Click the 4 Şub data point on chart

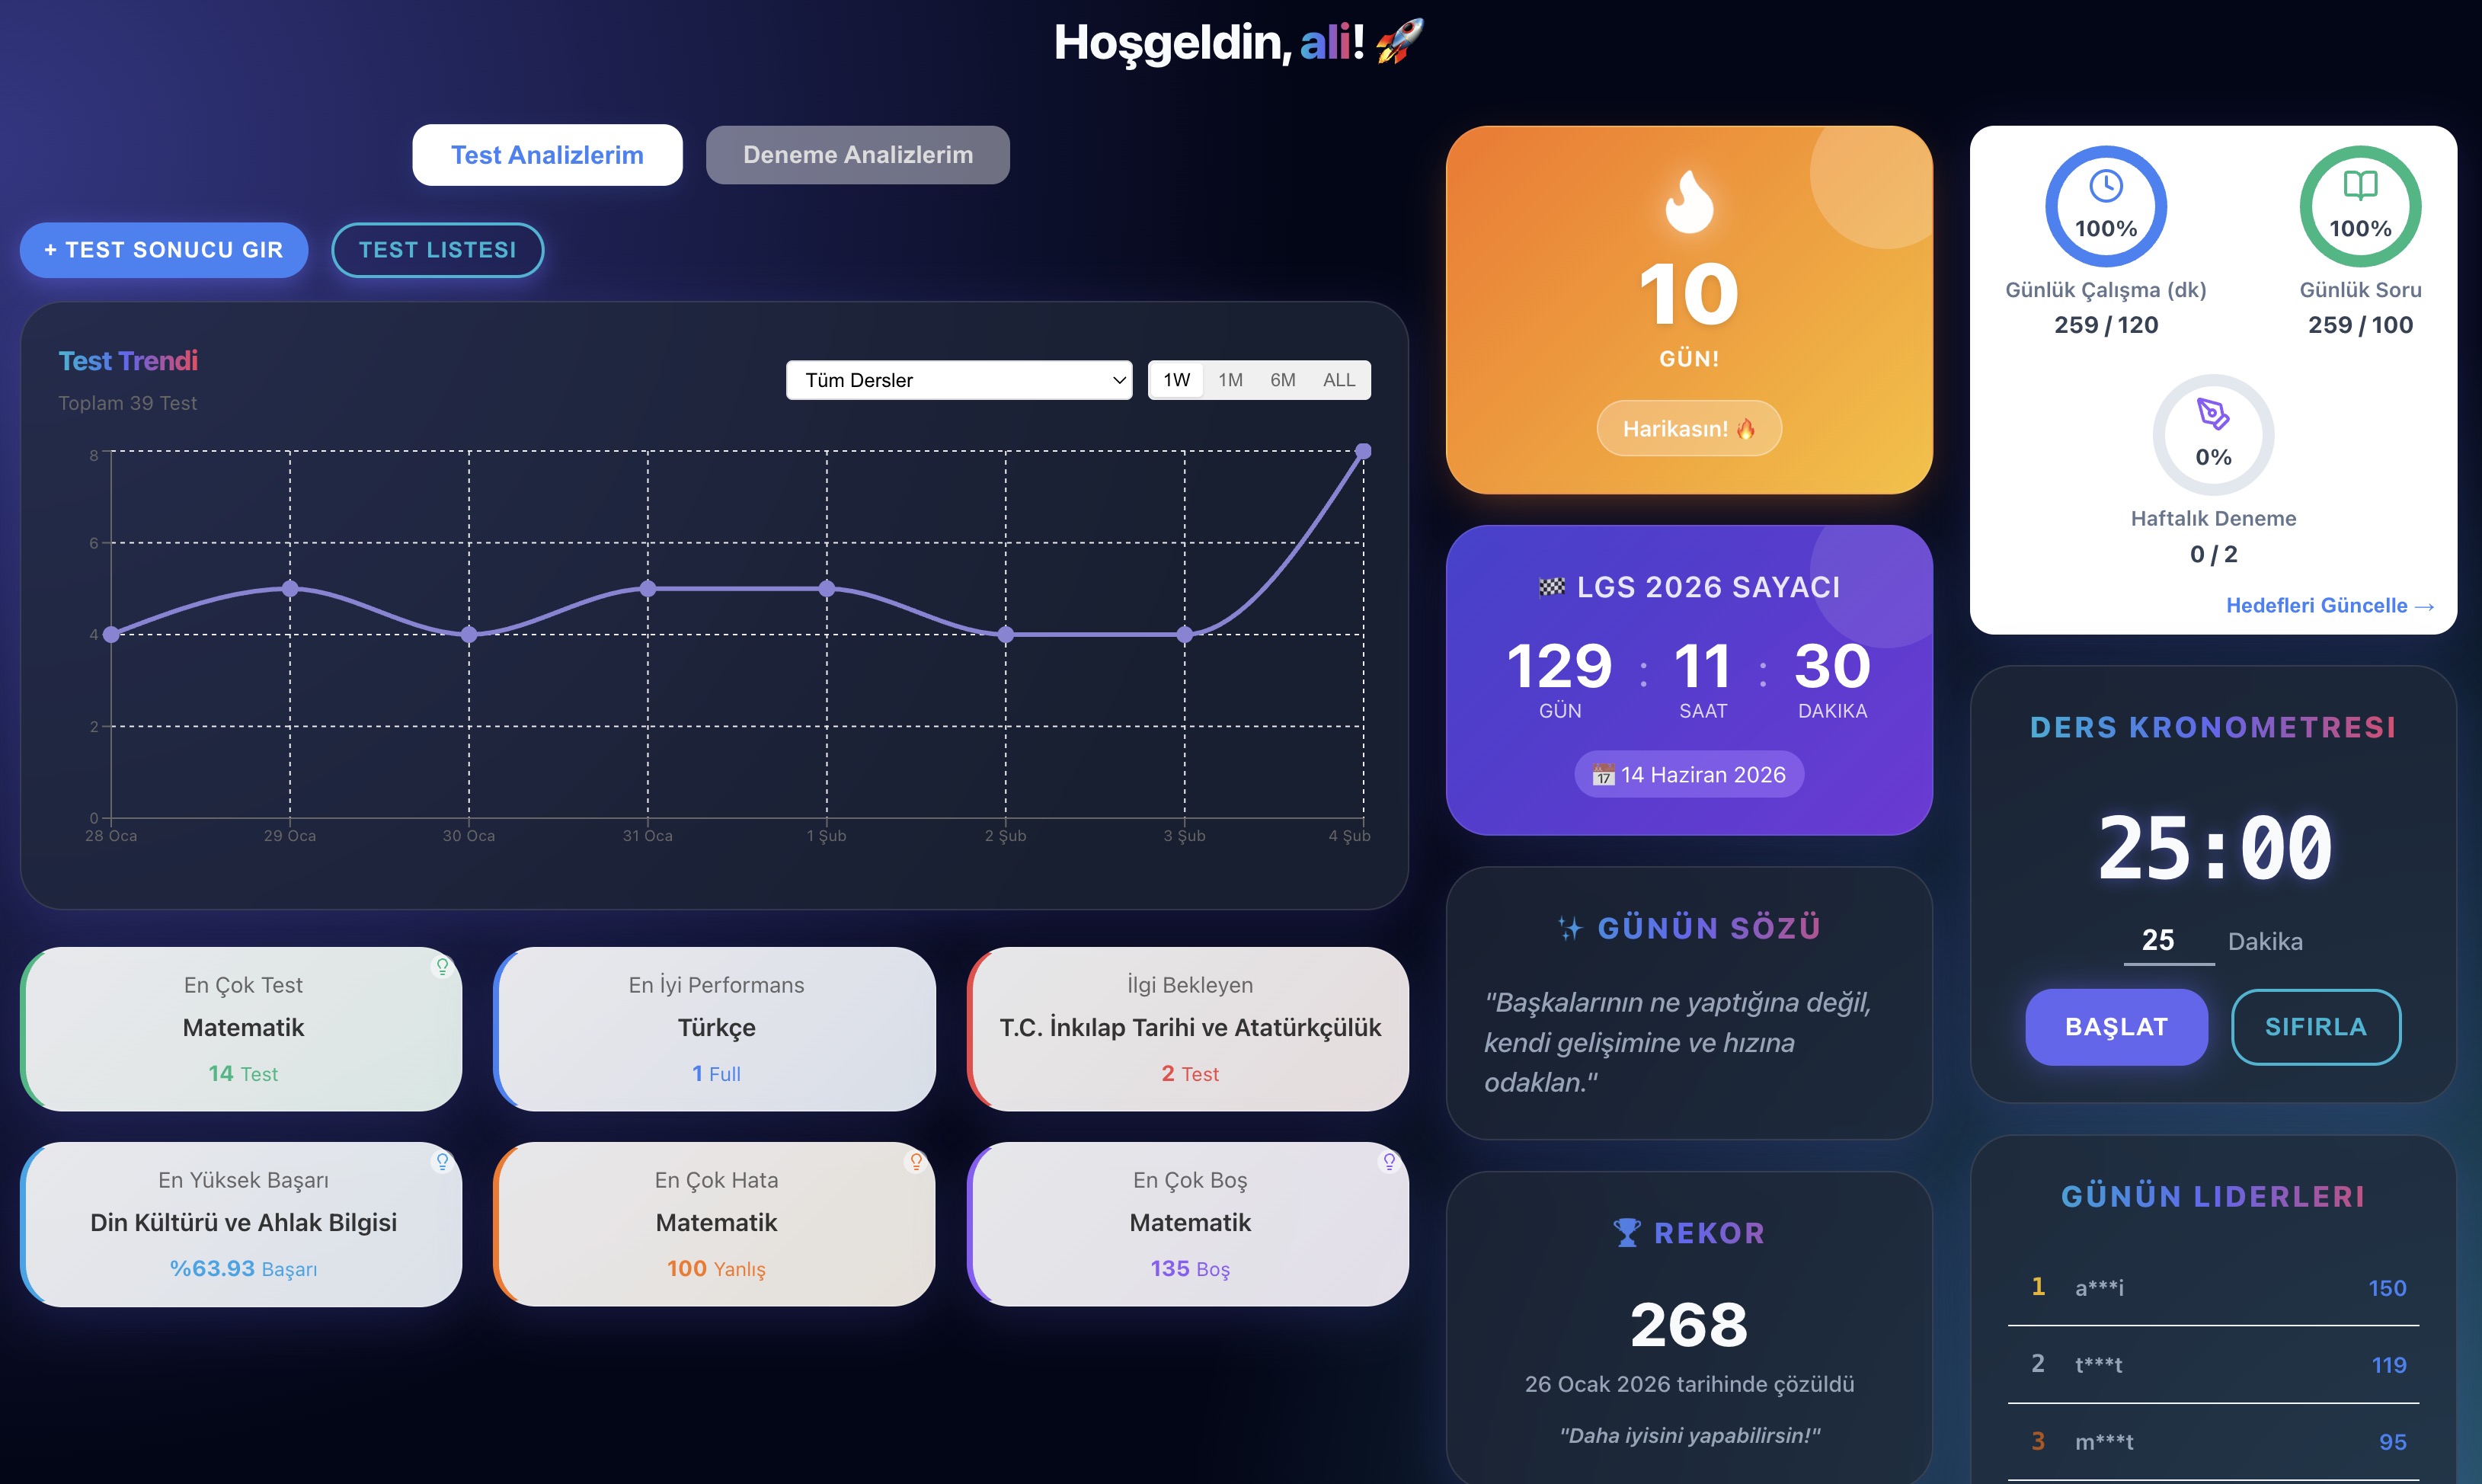tap(1363, 452)
